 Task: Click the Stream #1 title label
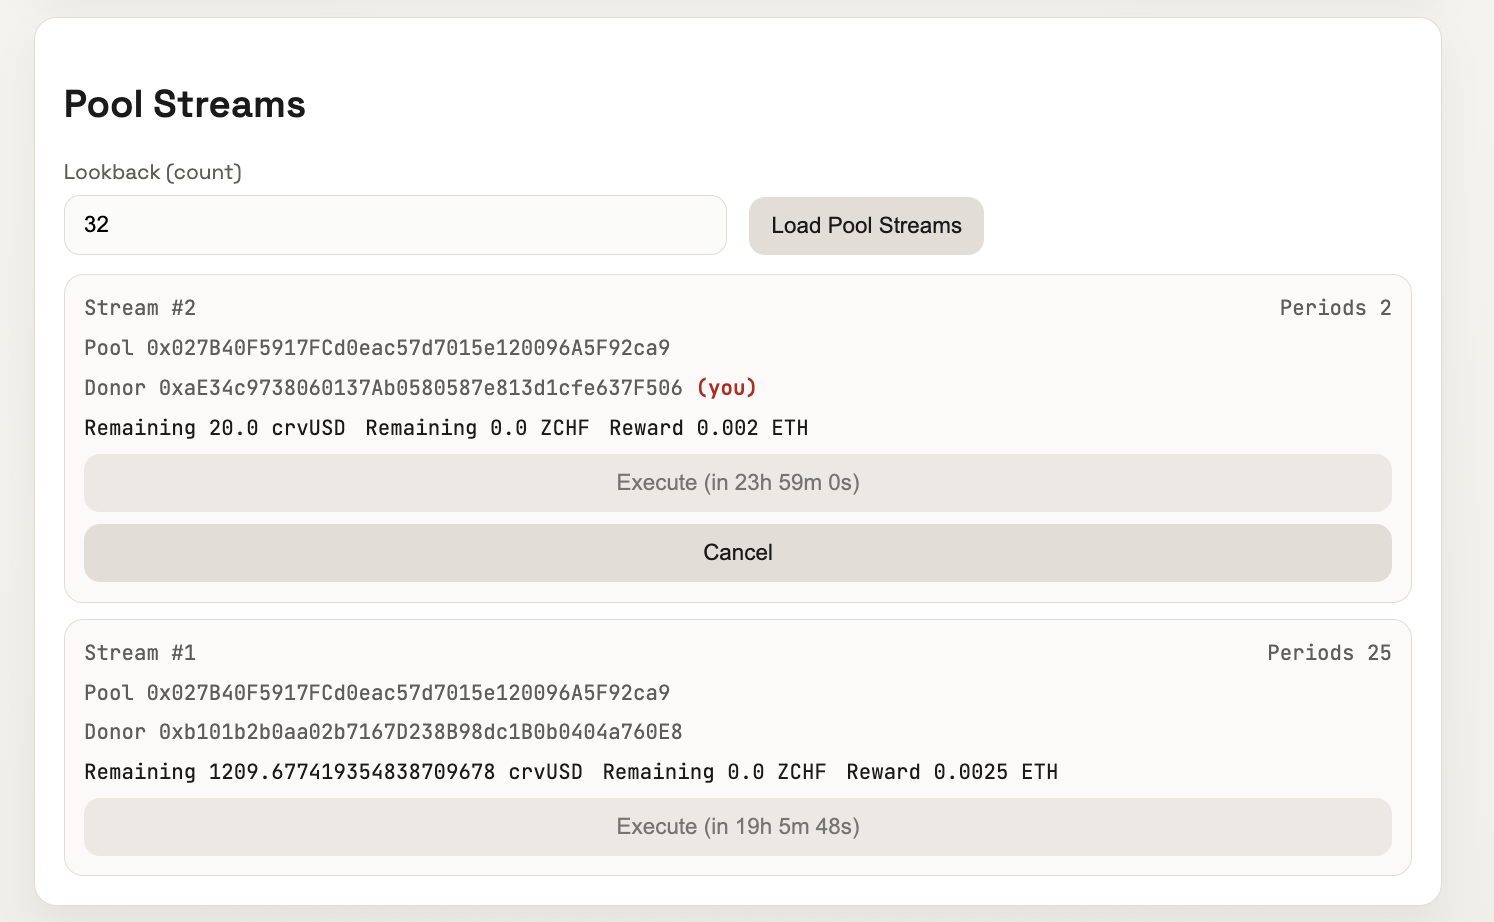click(140, 653)
